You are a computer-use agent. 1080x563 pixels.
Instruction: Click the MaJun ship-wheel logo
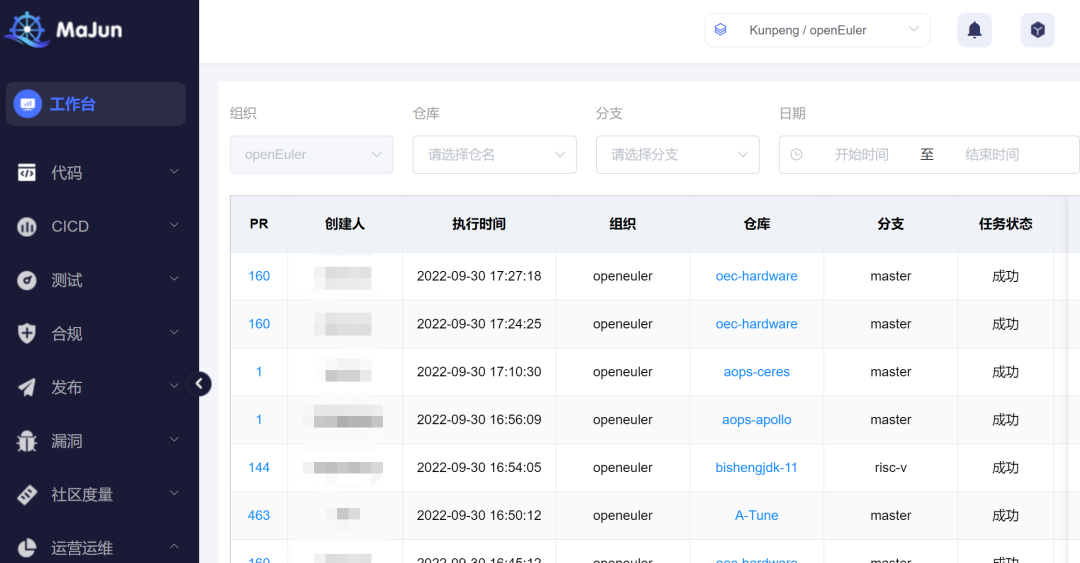[27, 30]
